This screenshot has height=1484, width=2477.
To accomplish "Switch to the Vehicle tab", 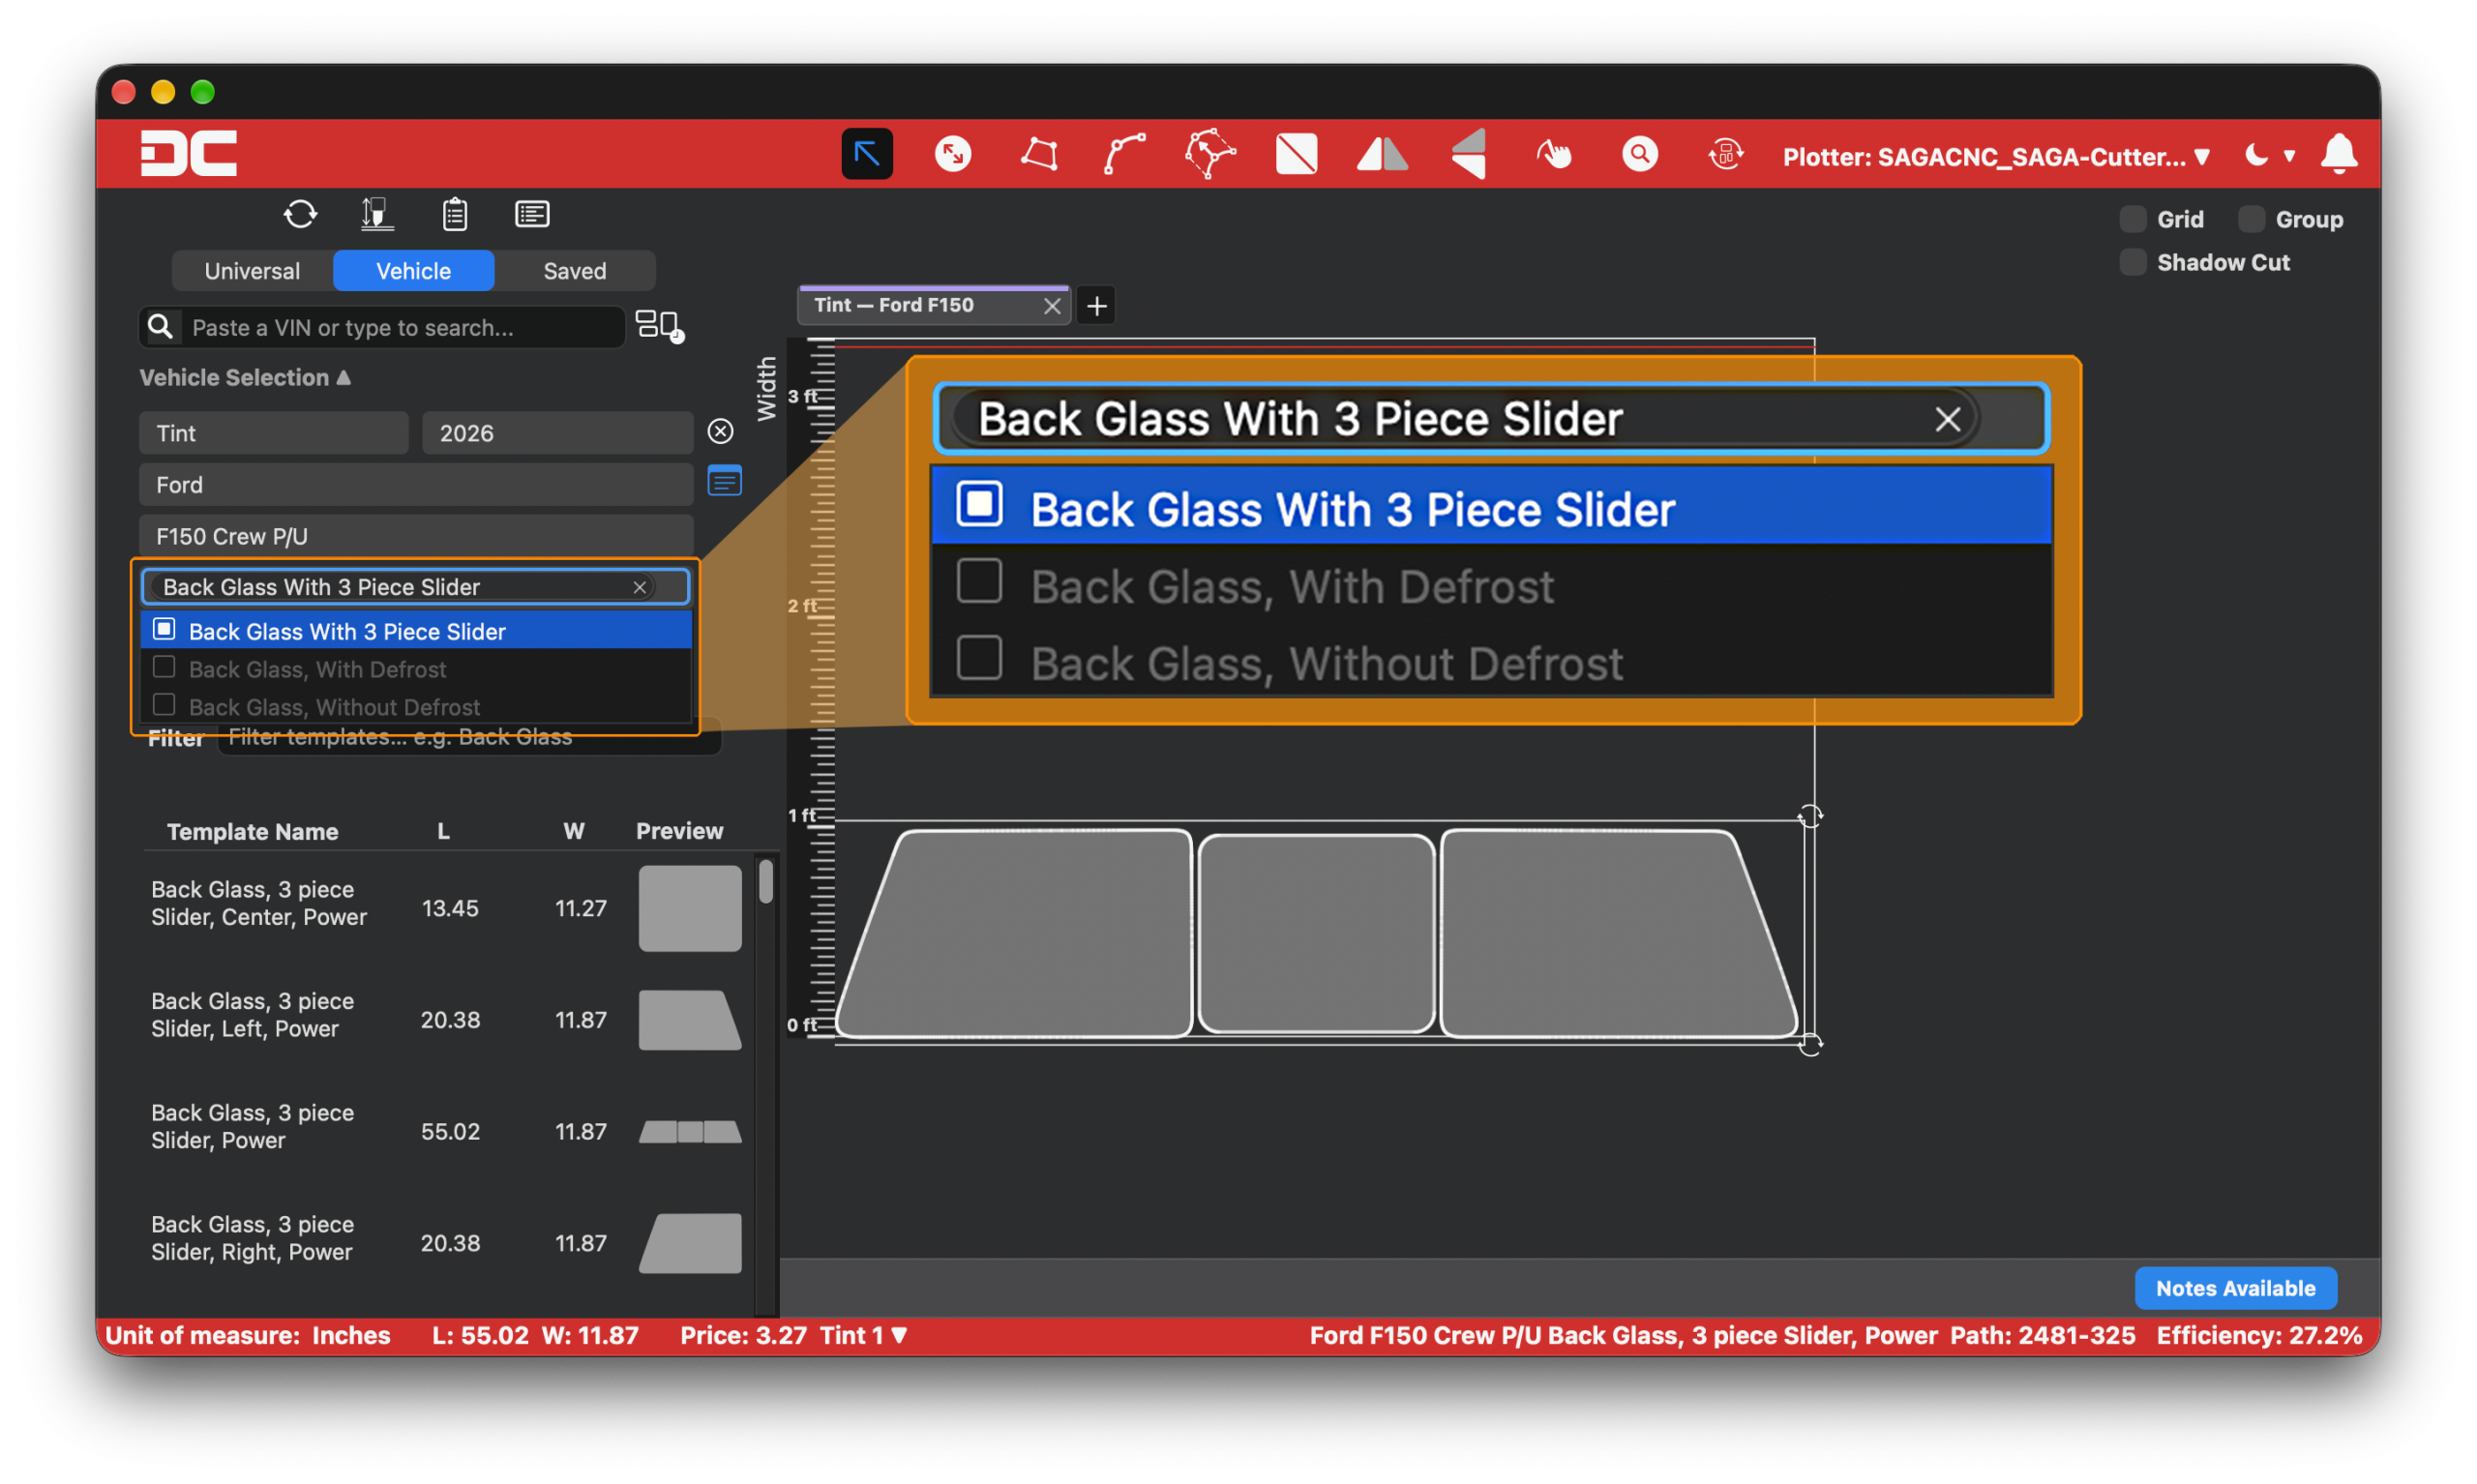I will tap(413, 271).
